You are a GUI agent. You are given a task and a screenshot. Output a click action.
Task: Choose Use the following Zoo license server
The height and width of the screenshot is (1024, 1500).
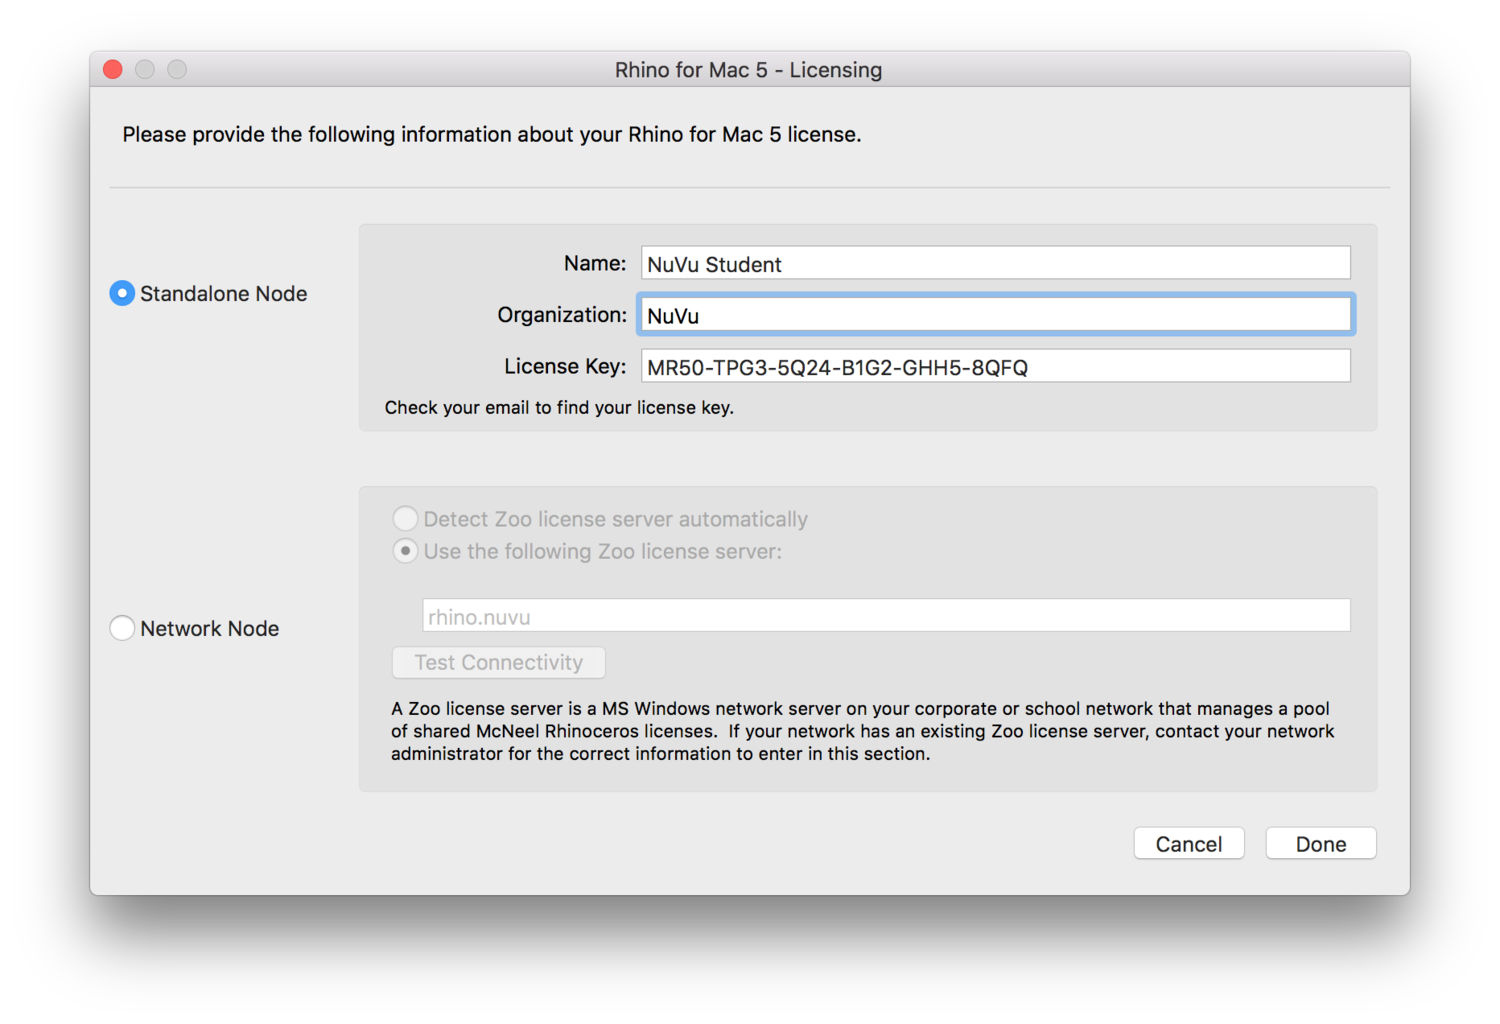pyautogui.click(x=405, y=551)
